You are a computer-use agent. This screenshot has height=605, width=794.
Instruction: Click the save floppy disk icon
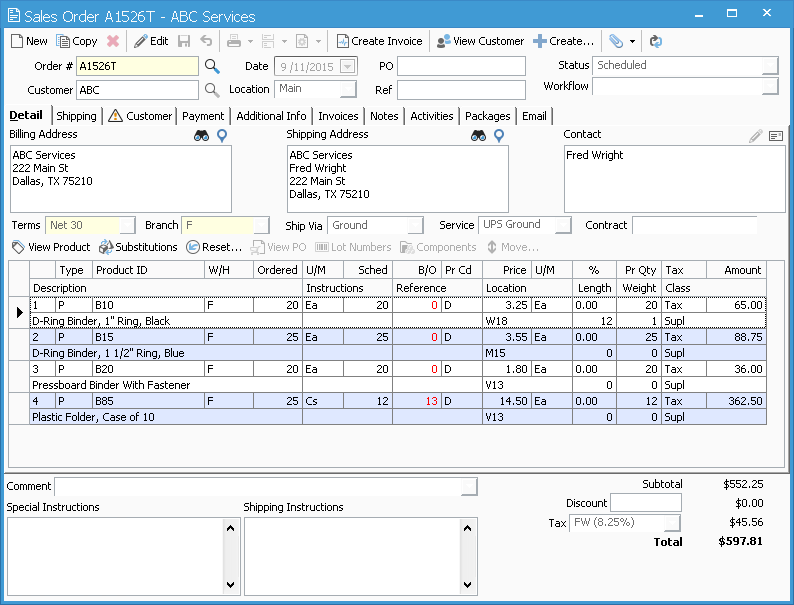[184, 41]
